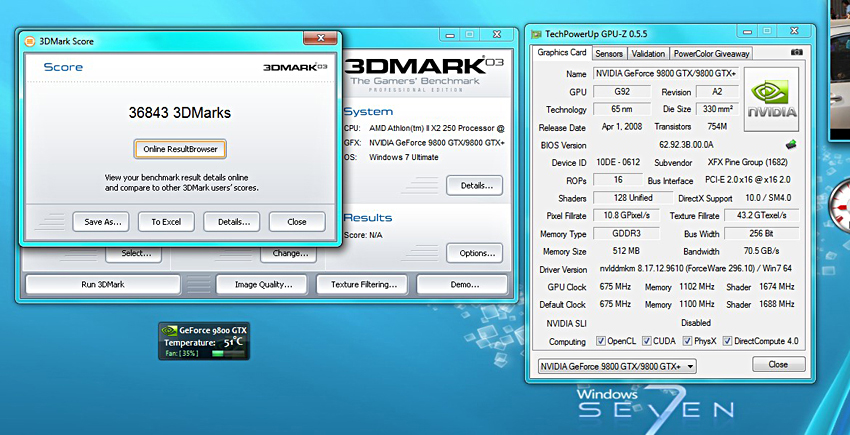Click the CPU meter gauge gadget
Viewport: 850px width, 435px height.
tap(839, 208)
